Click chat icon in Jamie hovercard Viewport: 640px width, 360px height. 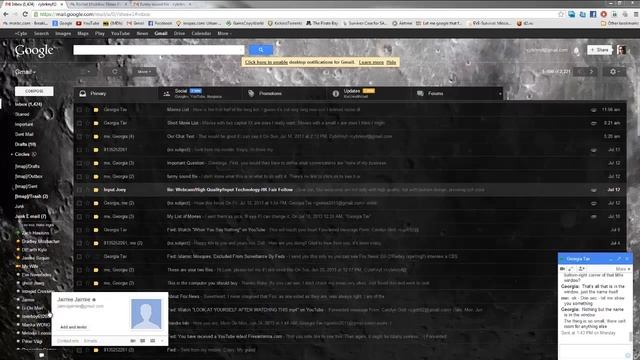pos(142,340)
